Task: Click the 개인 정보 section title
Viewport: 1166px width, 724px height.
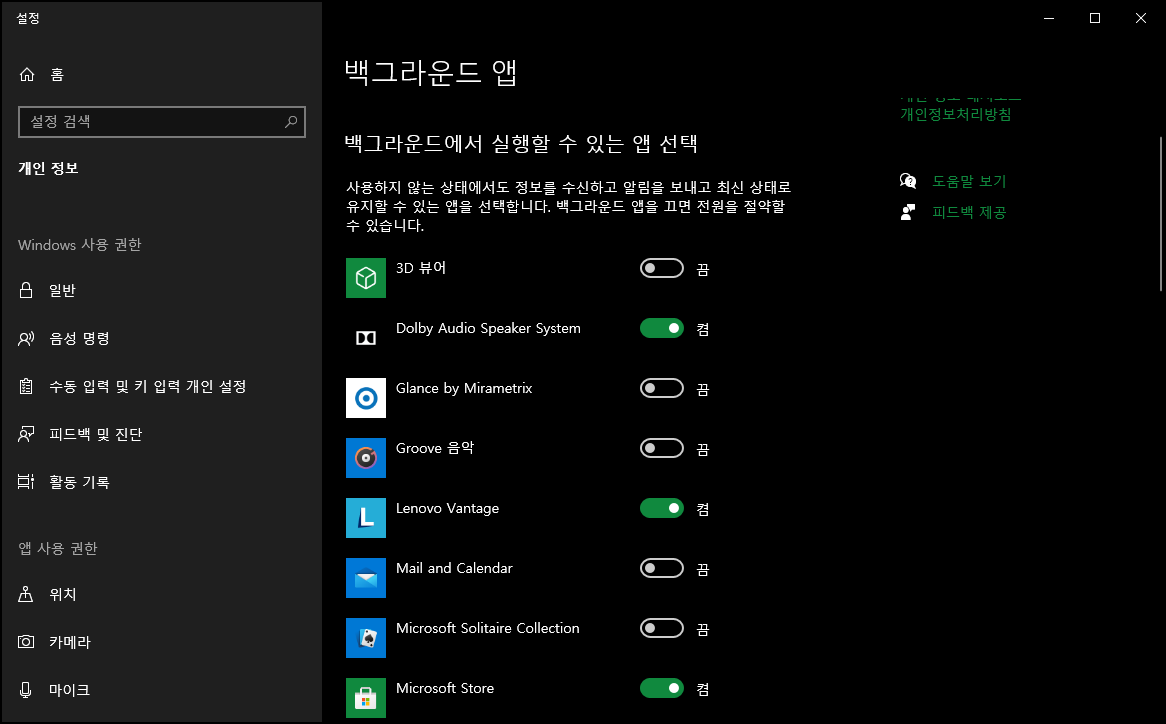Action: pyautogui.click(x=48, y=168)
